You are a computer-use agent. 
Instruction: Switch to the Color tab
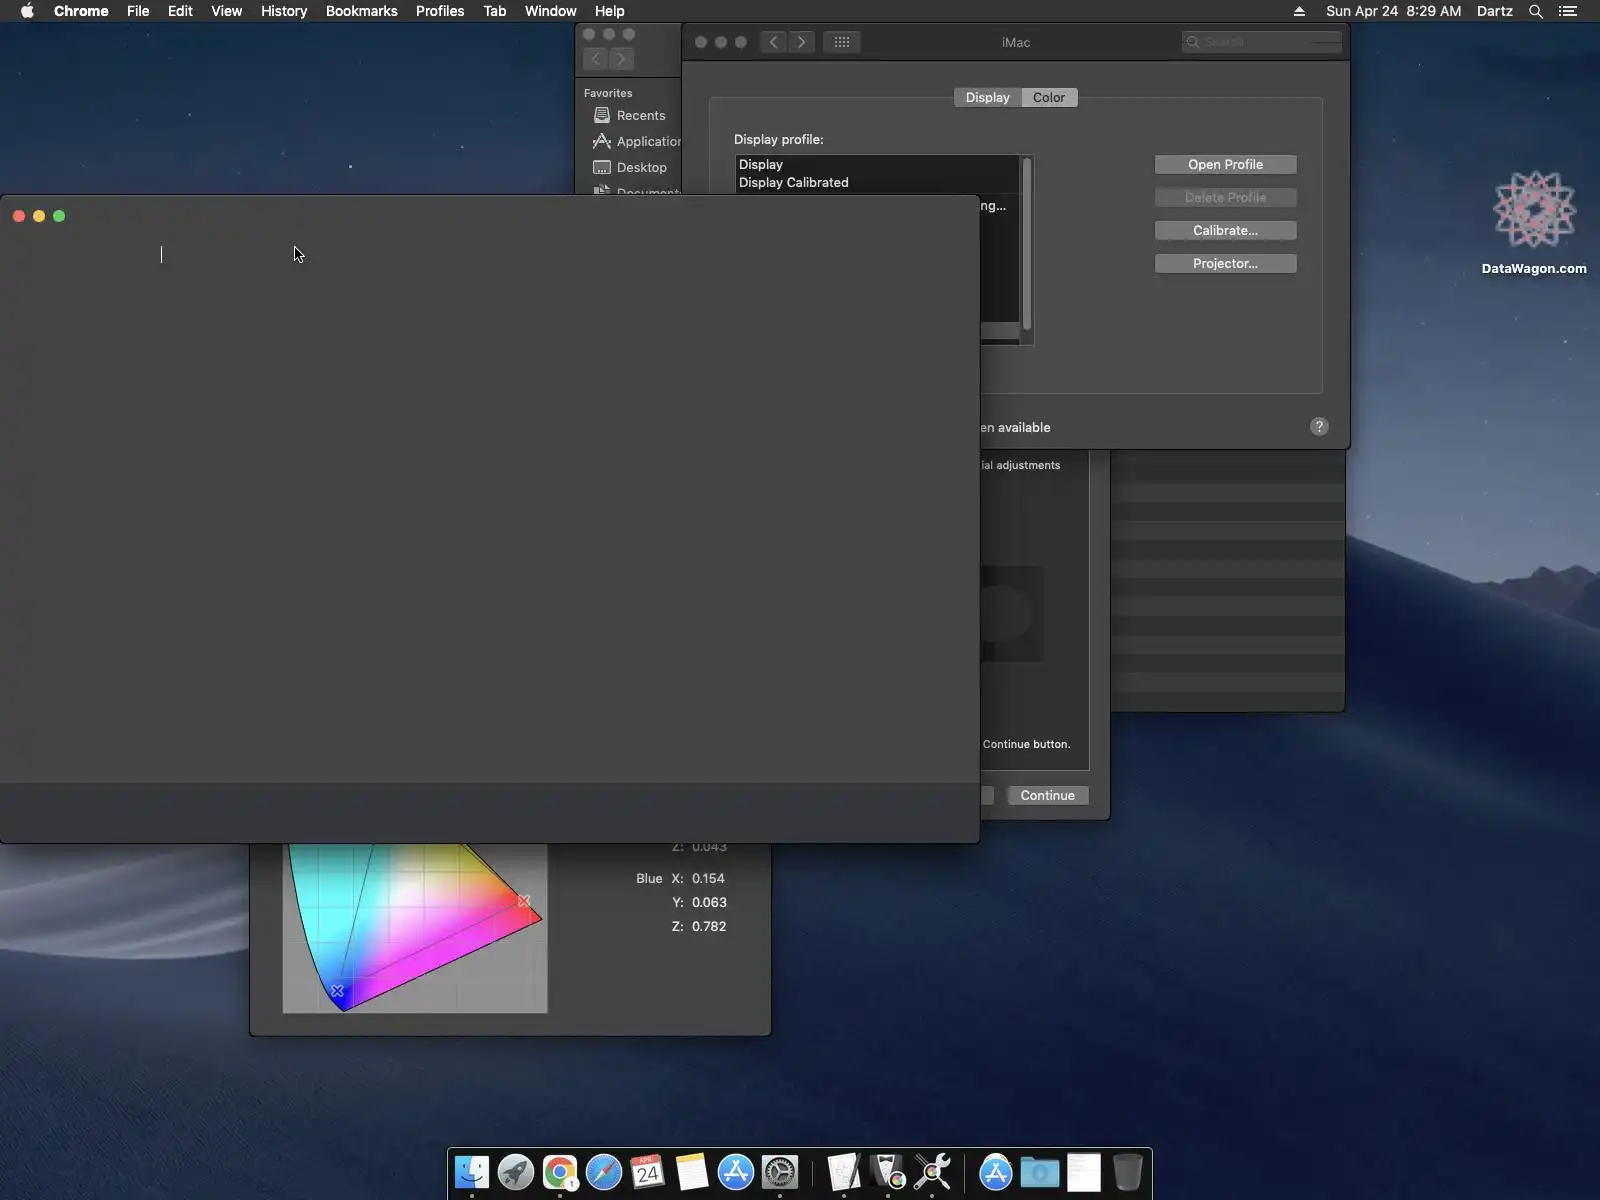pos(1049,97)
